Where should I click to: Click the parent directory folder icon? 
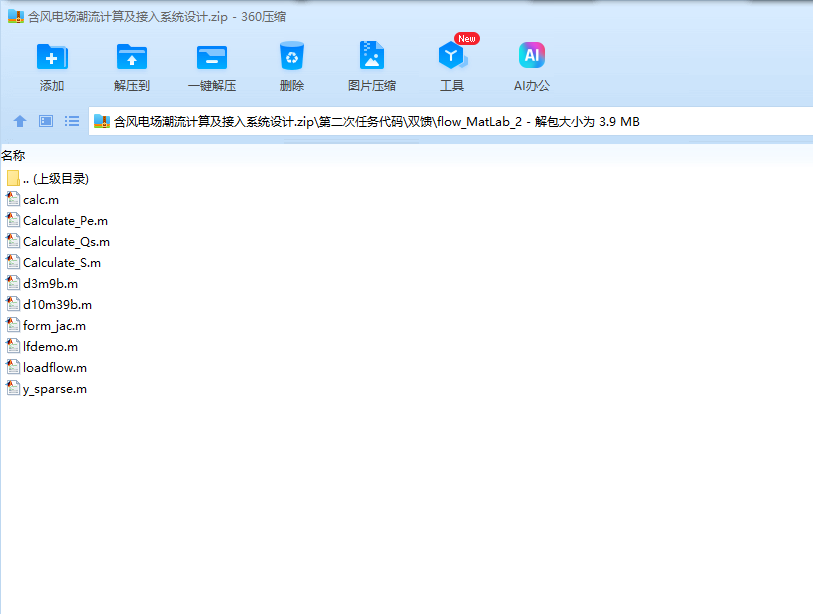pos(13,178)
